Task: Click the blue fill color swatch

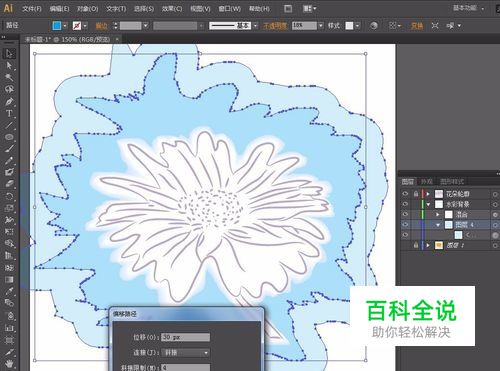Action: pyautogui.click(x=57, y=26)
